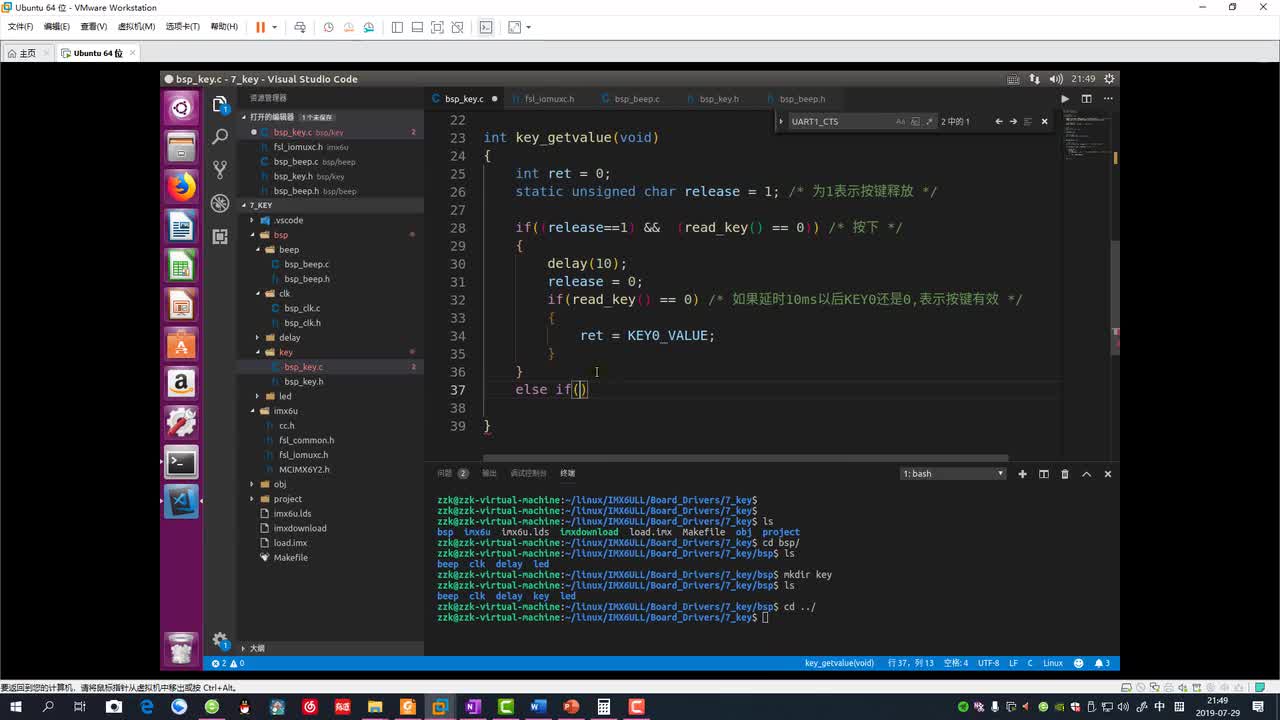Click the feedback smiley in status bar
This screenshot has height=720, width=1280.
(1078, 663)
